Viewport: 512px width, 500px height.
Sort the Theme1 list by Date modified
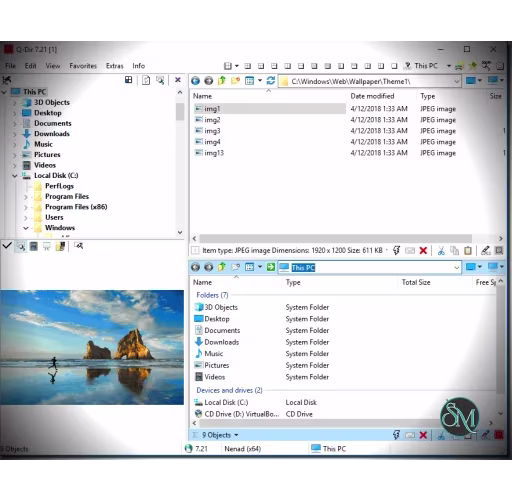[x=372, y=96]
